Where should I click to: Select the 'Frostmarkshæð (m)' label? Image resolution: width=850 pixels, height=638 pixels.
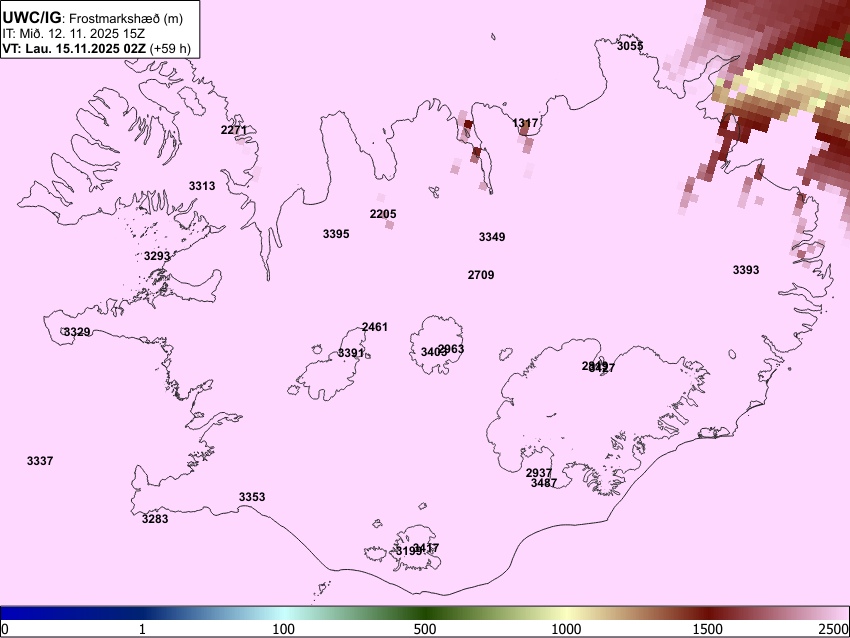(126, 18)
